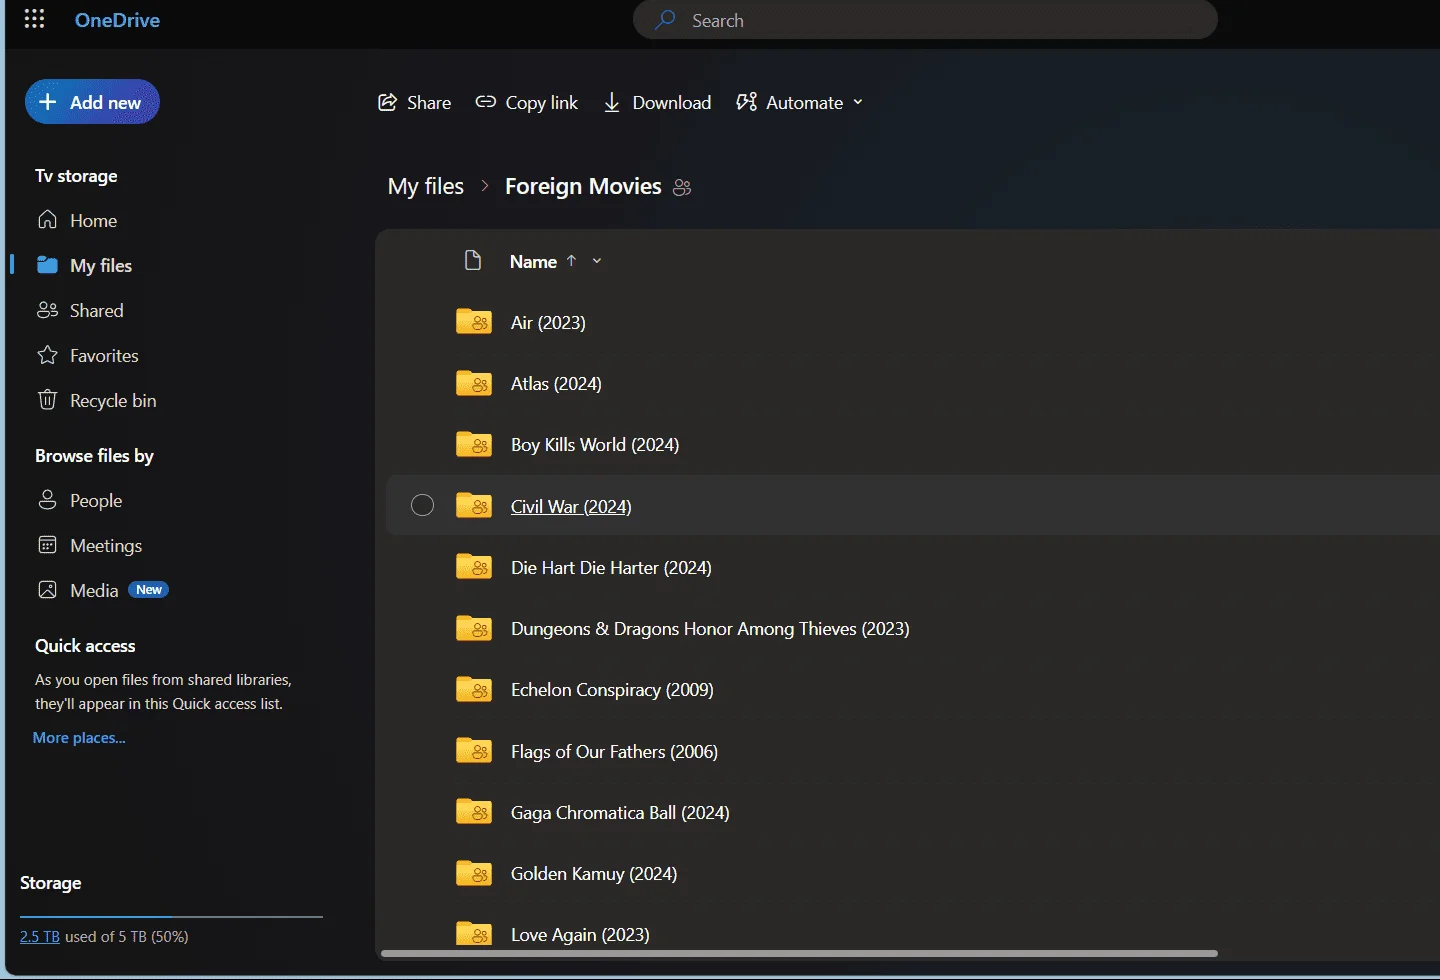Click the search magnifier icon
Image resolution: width=1440 pixels, height=980 pixels.
[665, 20]
